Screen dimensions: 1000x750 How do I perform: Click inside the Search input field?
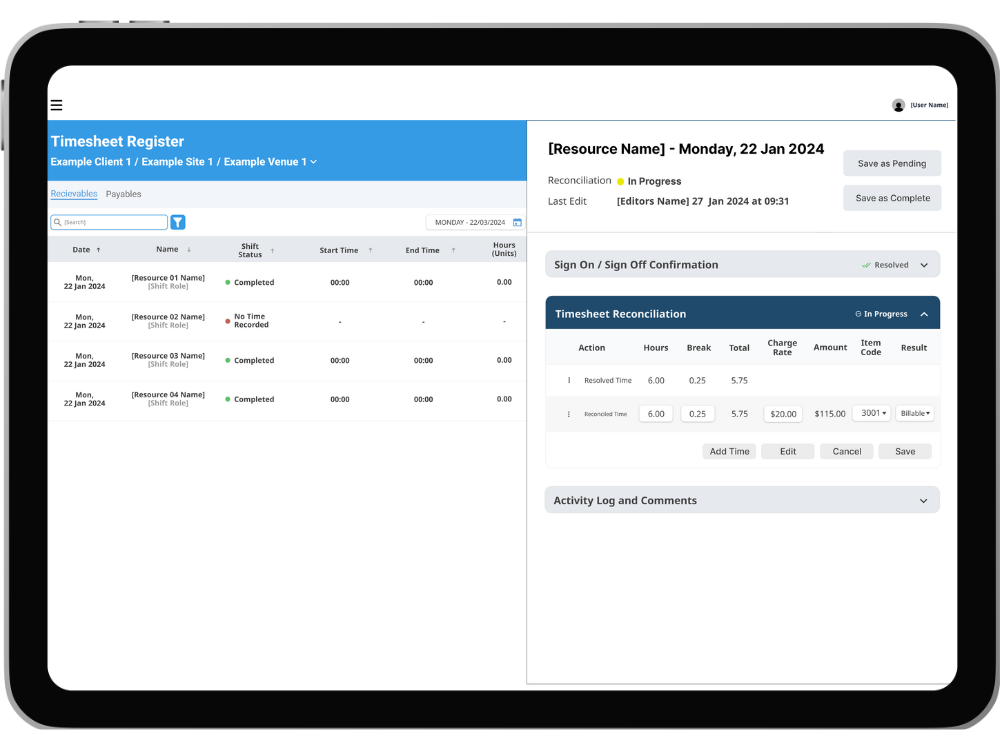click(110, 221)
